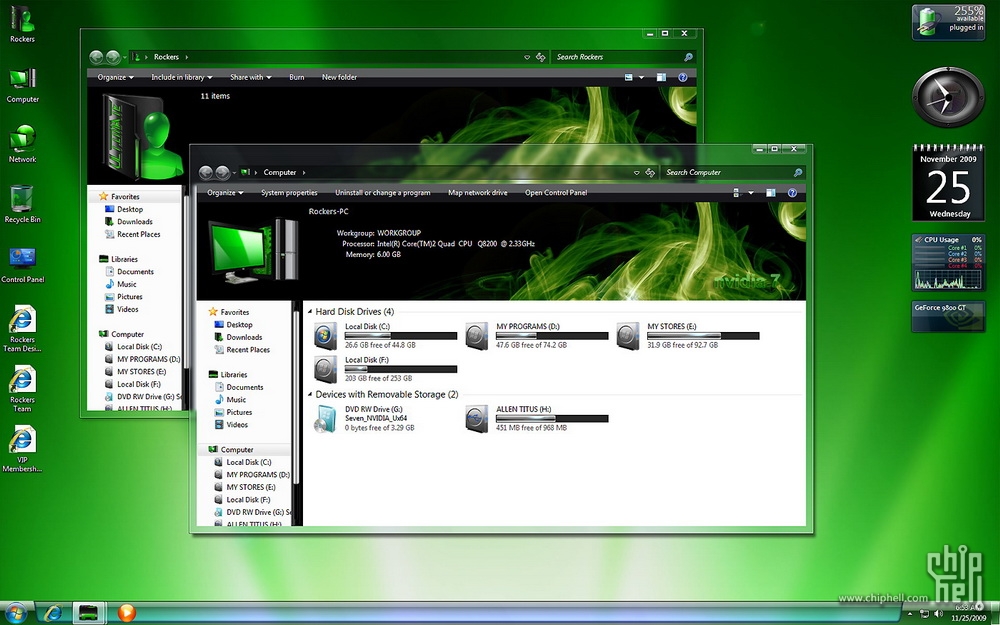Select the ALLEN TITUS (H:) removable drive tile

(537, 418)
